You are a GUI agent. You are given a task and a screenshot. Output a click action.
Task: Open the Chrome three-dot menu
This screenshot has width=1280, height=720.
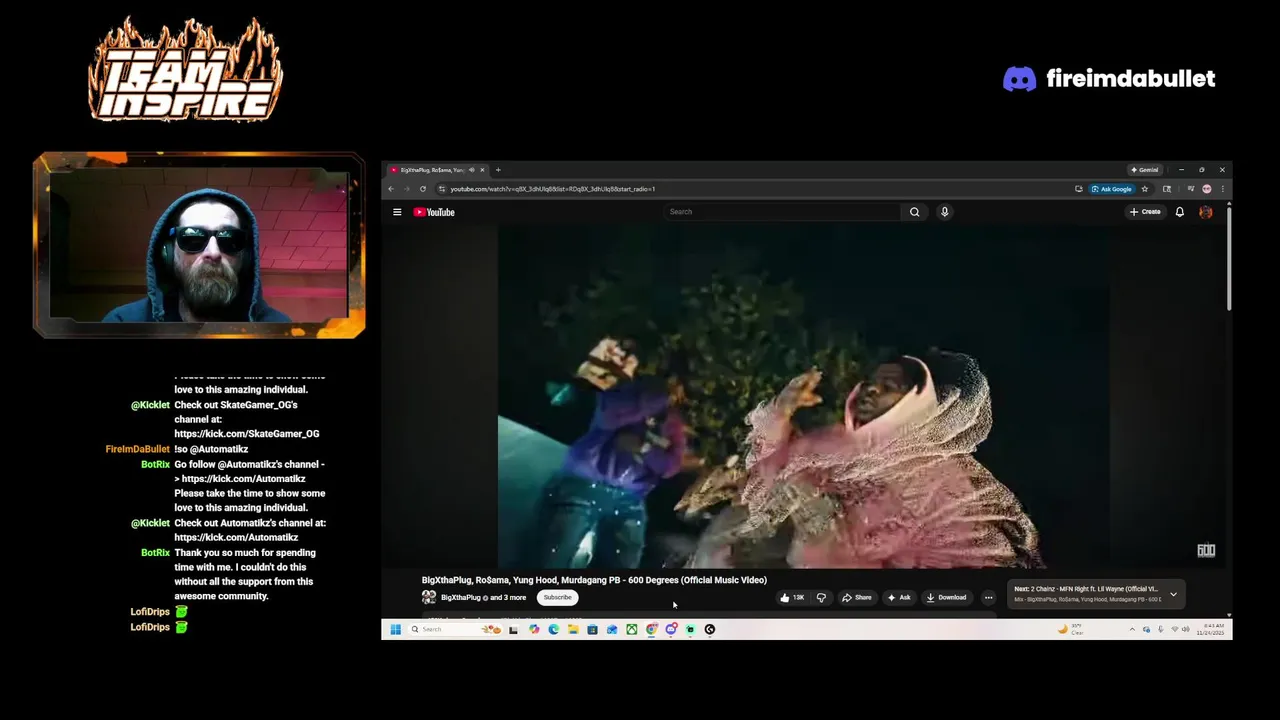coord(1222,189)
